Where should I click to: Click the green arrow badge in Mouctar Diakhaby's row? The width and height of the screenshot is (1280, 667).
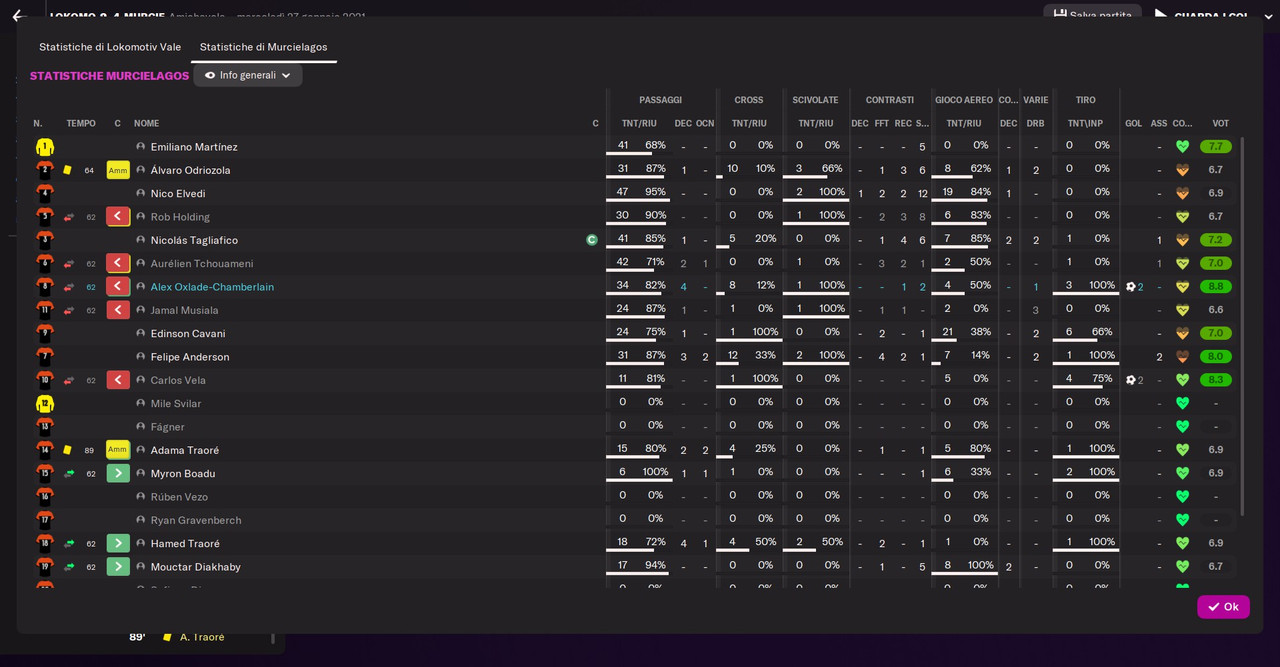coord(118,567)
